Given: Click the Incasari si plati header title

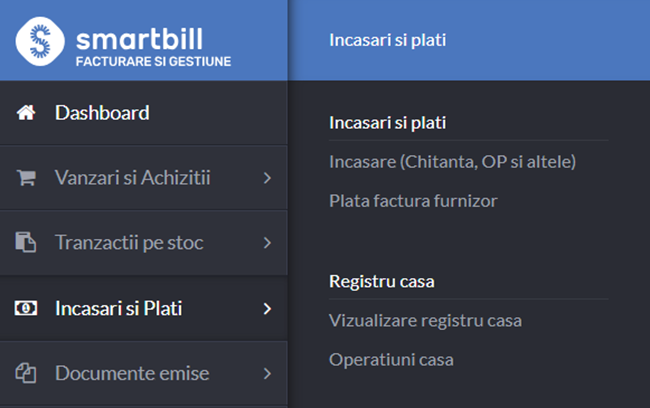Looking at the screenshot, I should tap(388, 40).
